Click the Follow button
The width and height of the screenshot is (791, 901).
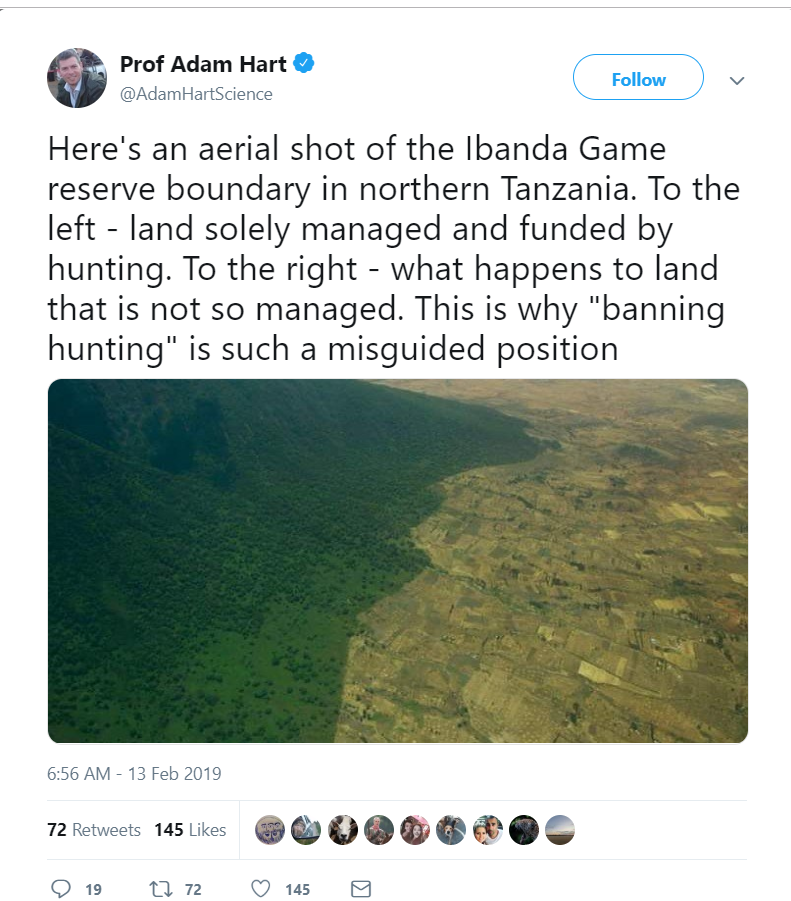point(637,78)
